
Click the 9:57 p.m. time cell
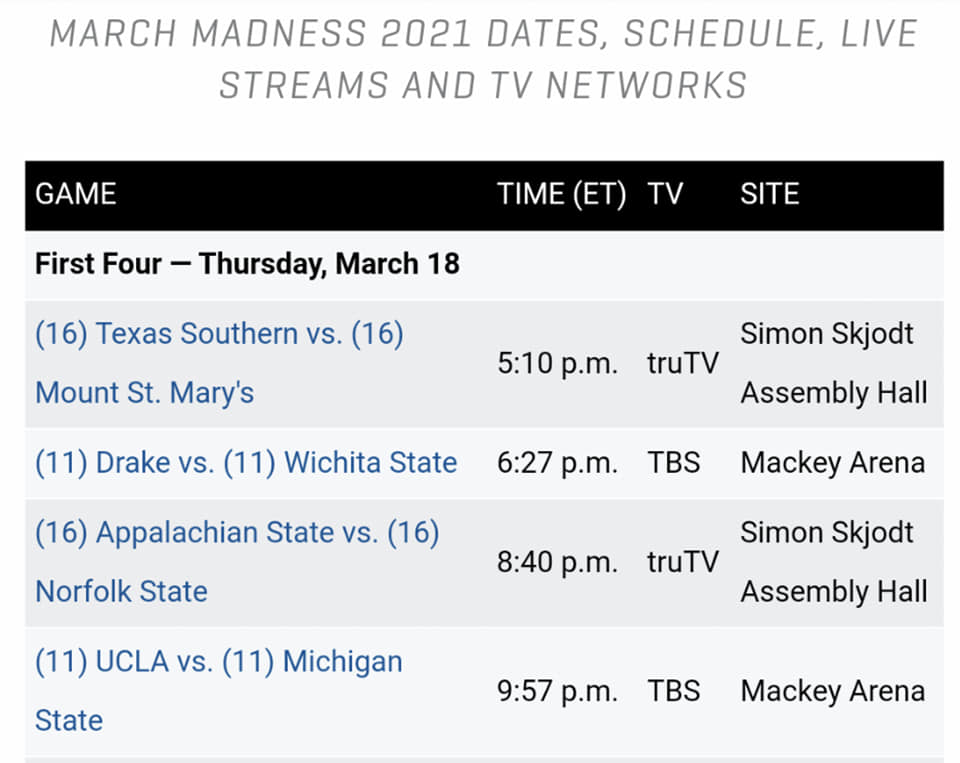pyautogui.click(x=557, y=691)
